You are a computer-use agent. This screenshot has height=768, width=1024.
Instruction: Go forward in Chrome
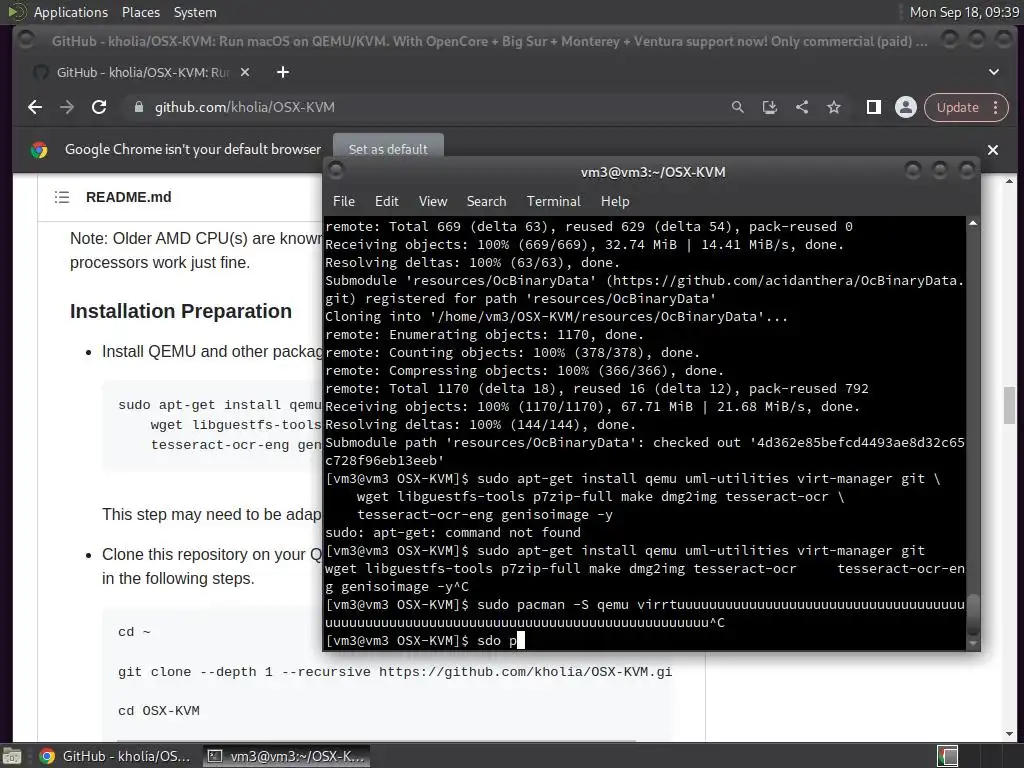(x=67, y=107)
